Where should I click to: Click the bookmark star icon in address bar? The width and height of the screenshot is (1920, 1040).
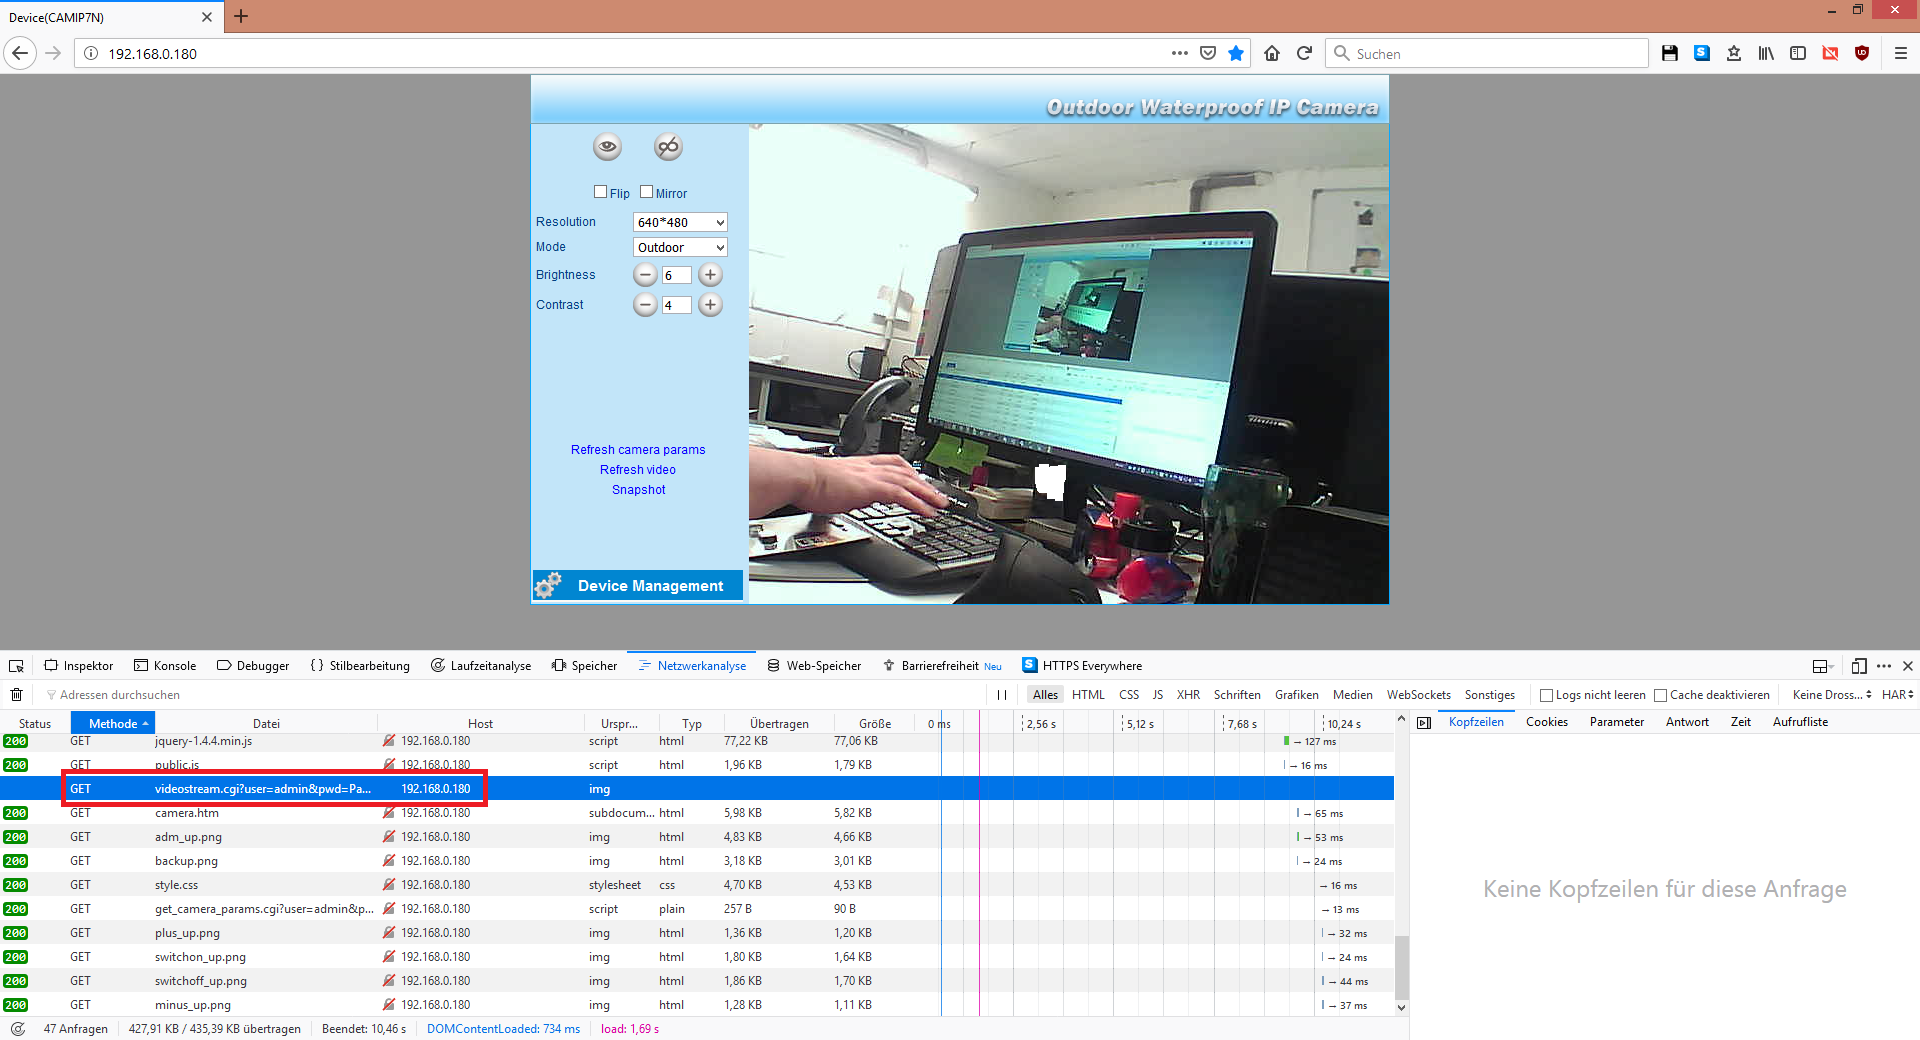[x=1236, y=53]
